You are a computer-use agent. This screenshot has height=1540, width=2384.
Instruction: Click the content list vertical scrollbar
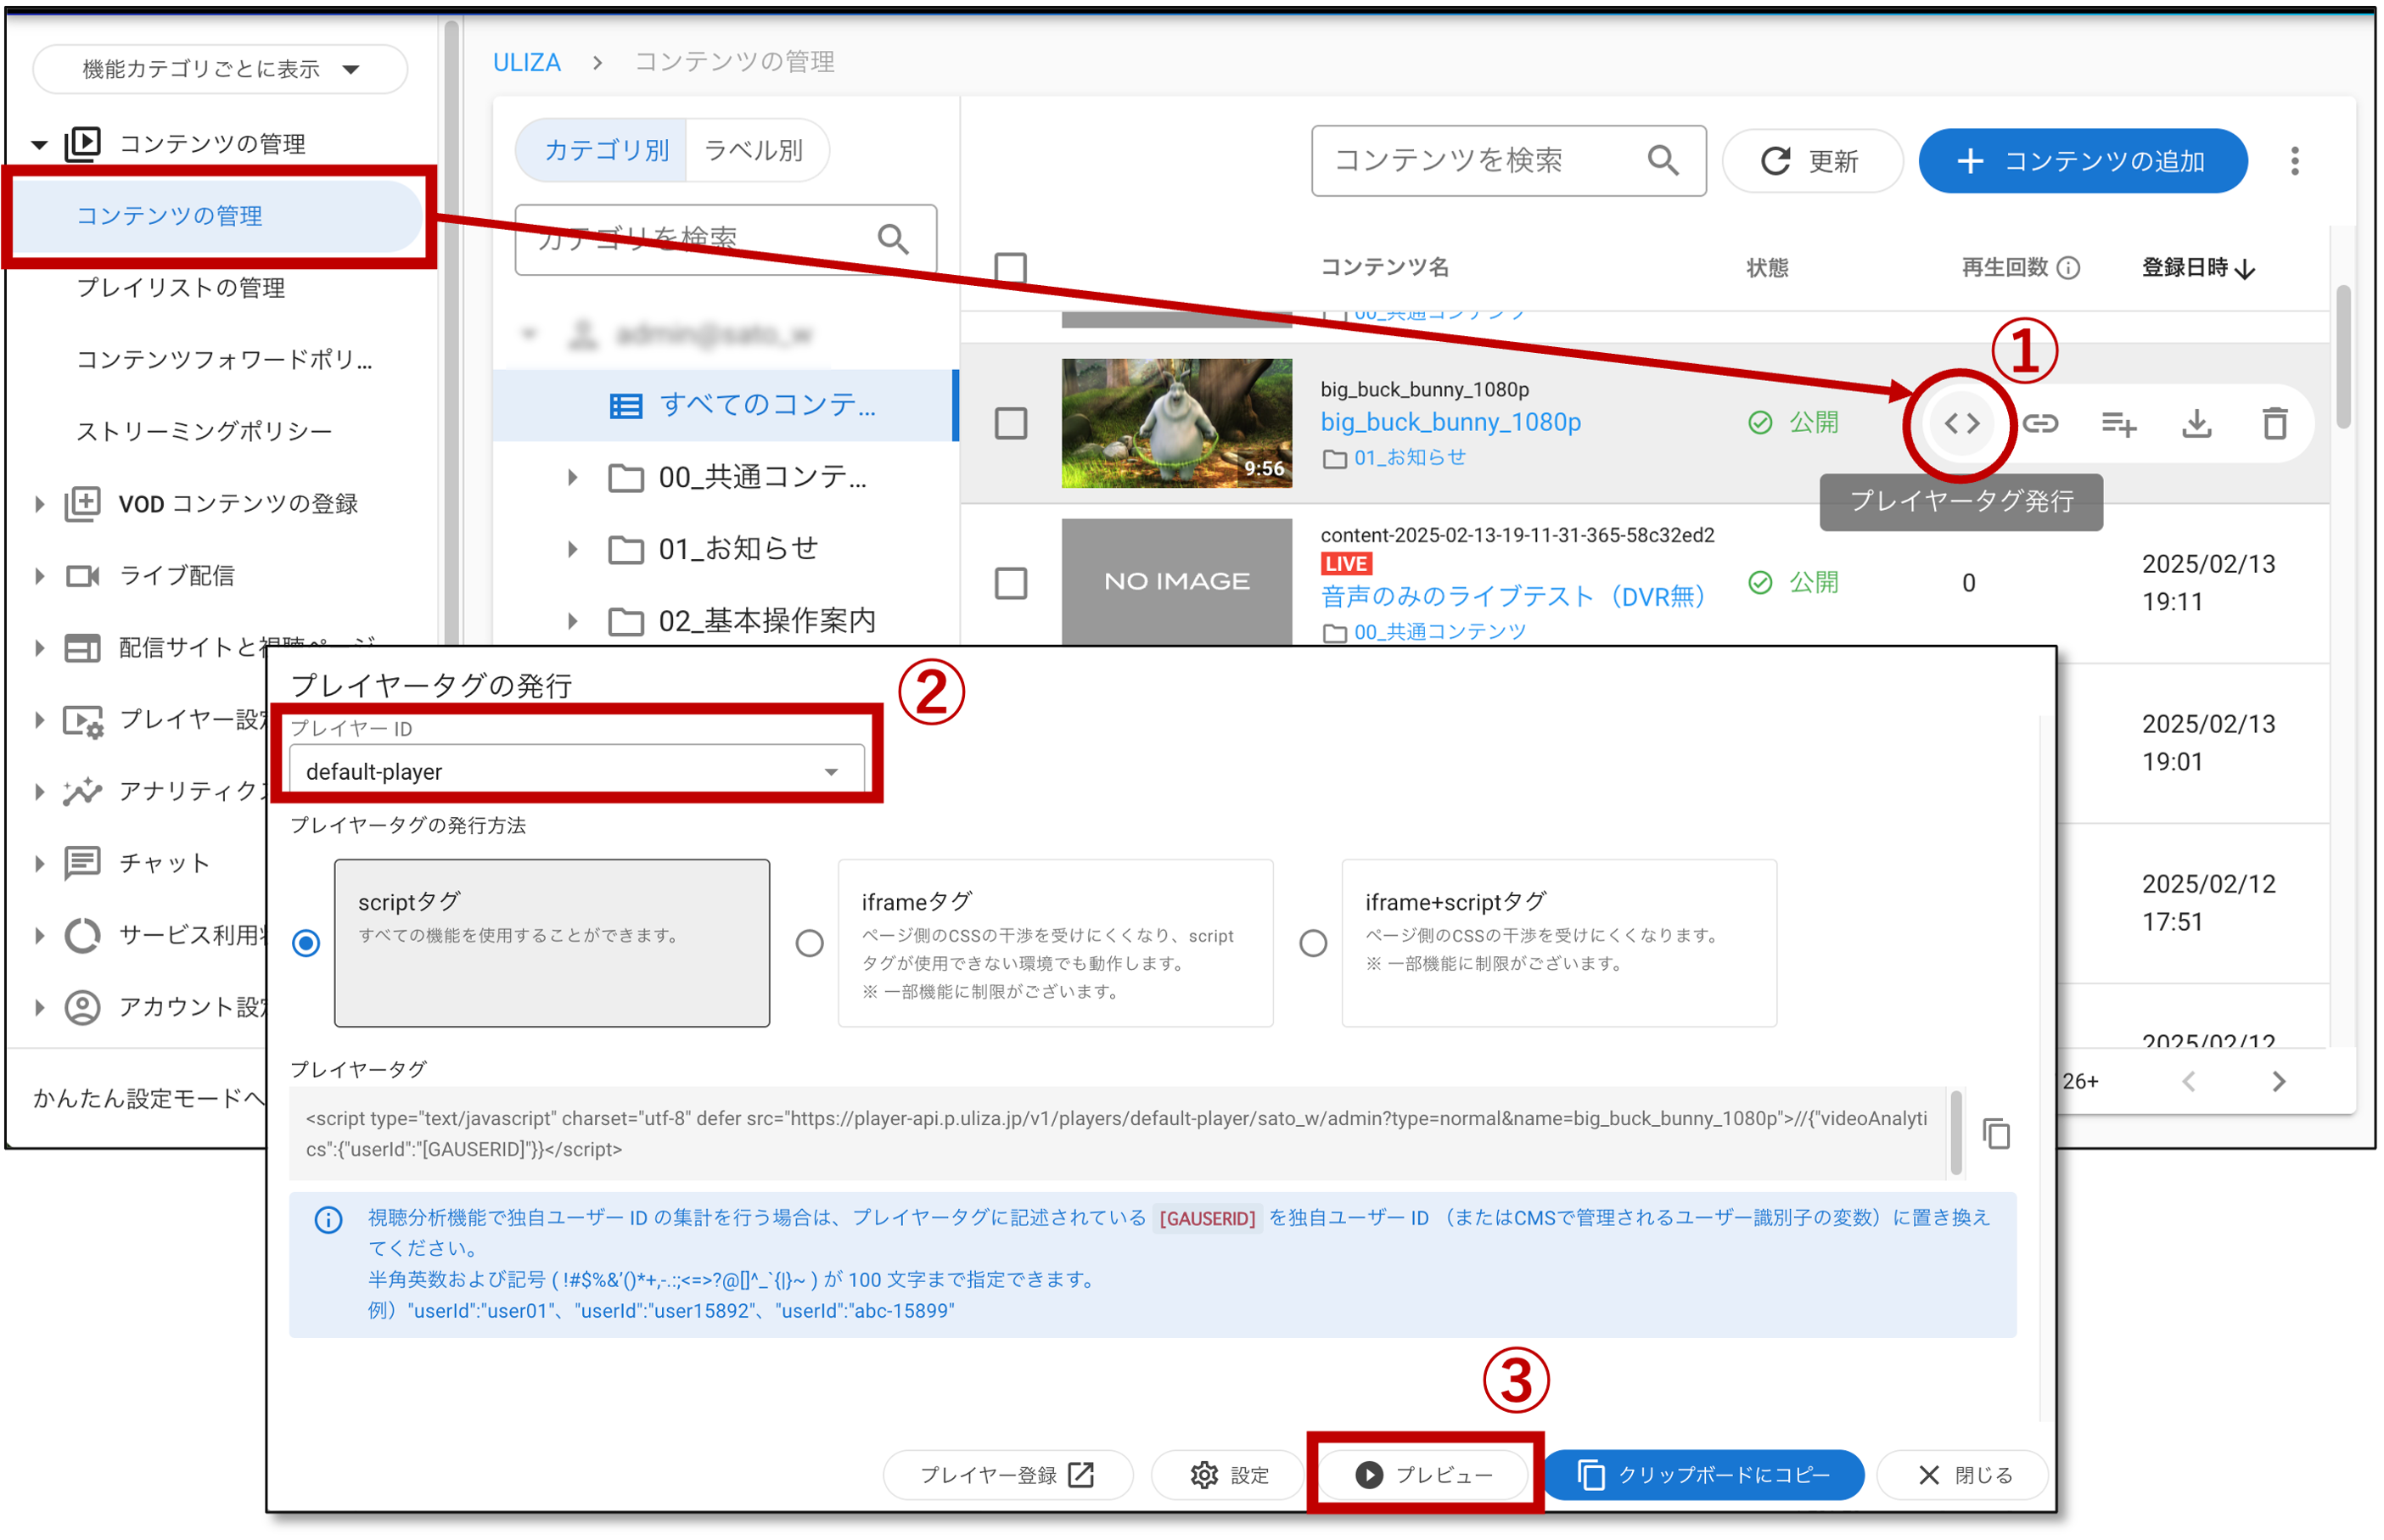coord(2343,357)
